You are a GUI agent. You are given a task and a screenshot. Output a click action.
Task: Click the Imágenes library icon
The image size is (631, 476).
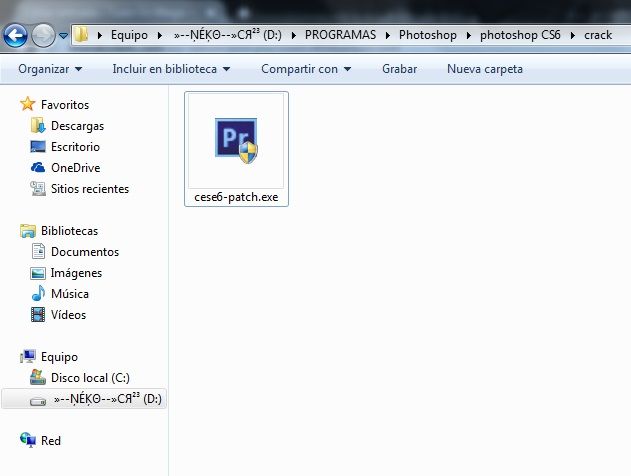pyautogui.click(x=38, y=273)
